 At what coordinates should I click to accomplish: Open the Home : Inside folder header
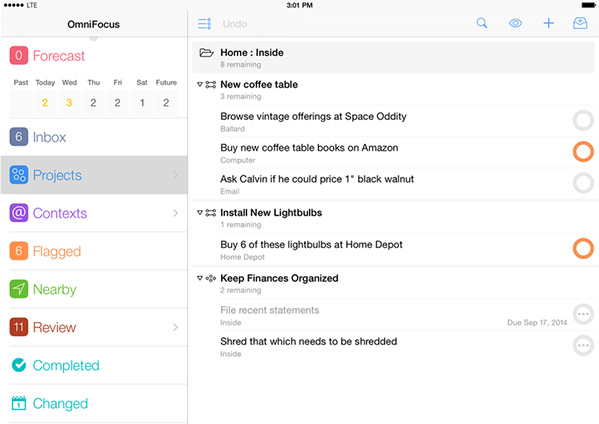393,57
